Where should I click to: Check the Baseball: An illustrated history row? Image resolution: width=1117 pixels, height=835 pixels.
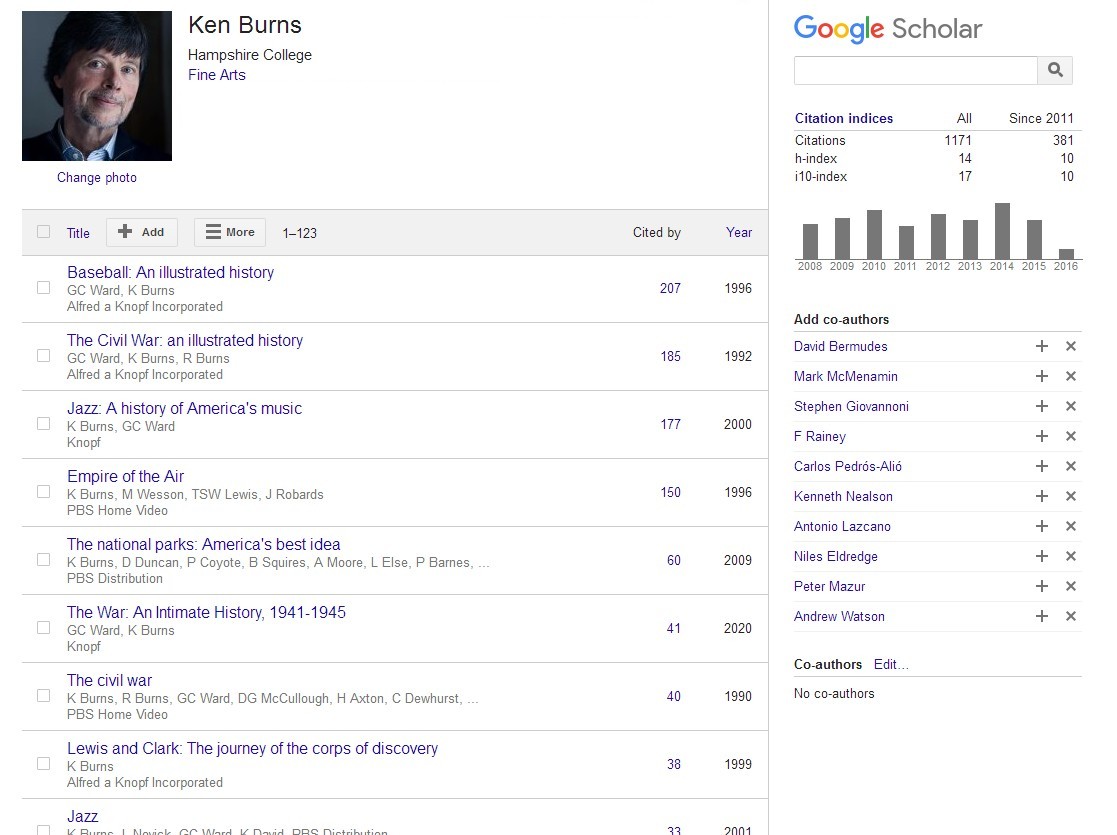point(43,287)
